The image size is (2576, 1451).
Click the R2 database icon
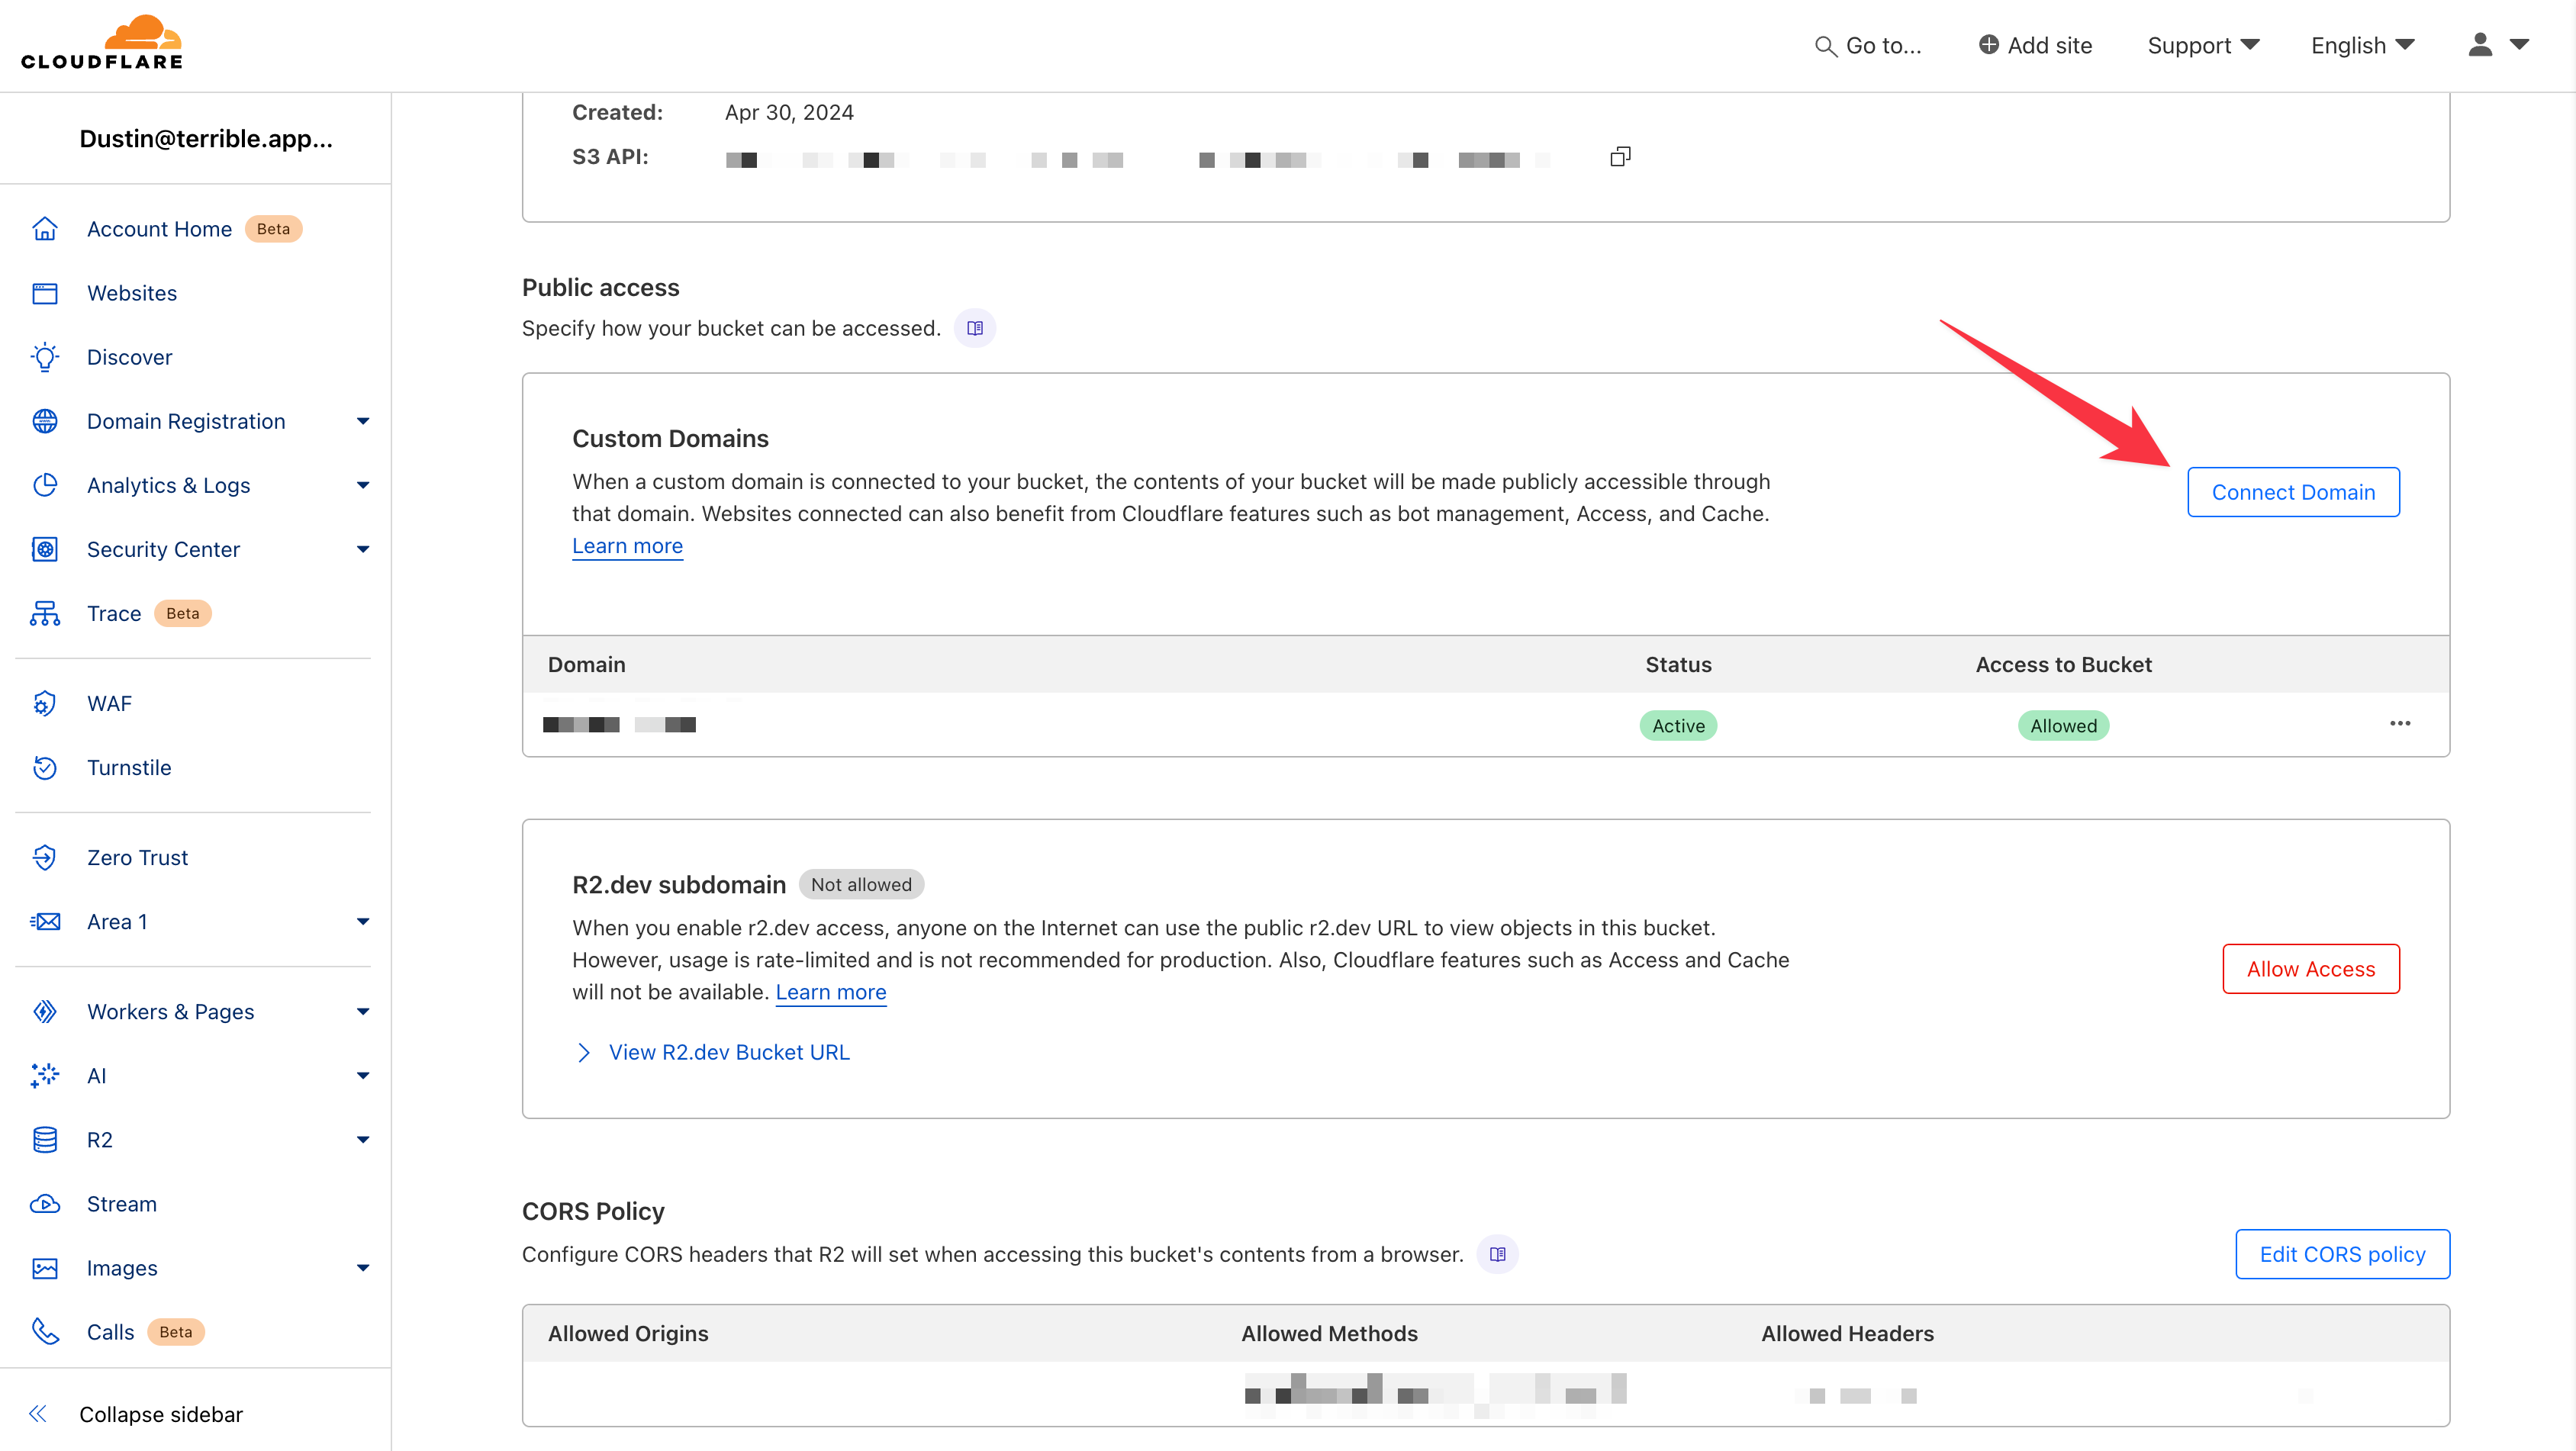45,1139
